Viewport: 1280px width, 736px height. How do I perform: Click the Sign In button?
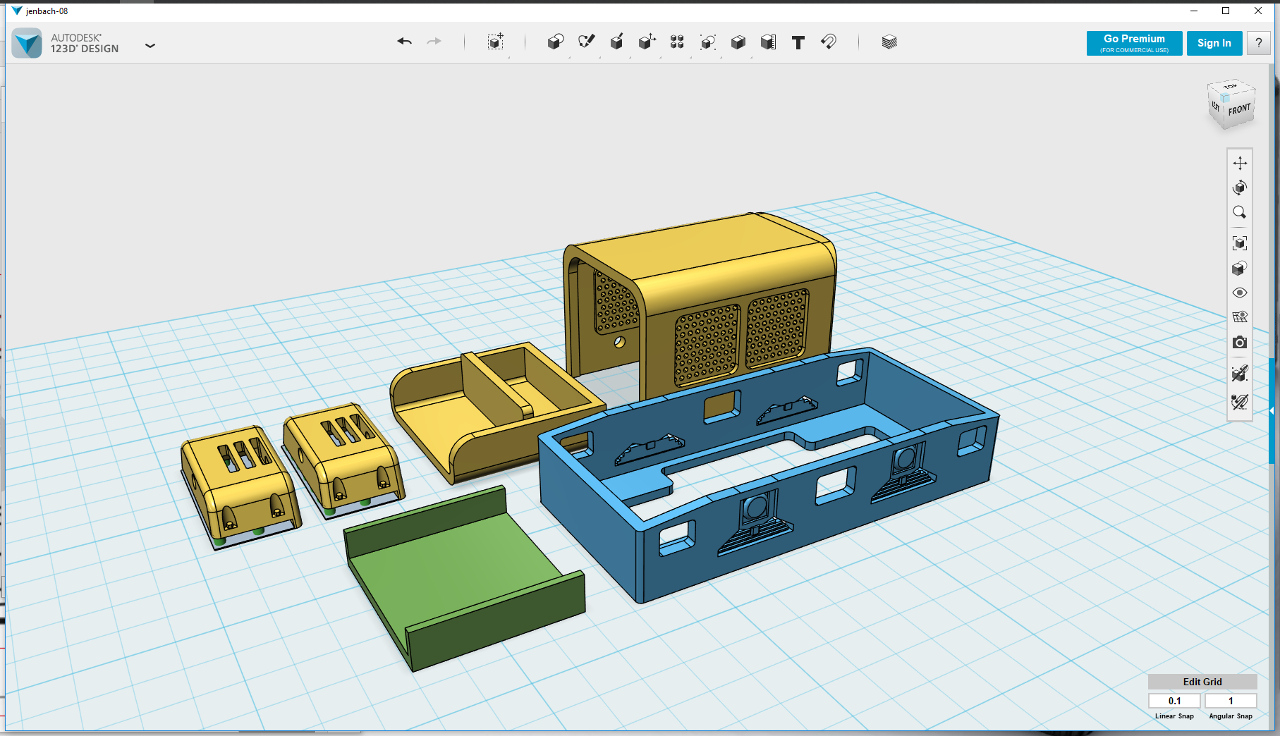pos(1214,43)
